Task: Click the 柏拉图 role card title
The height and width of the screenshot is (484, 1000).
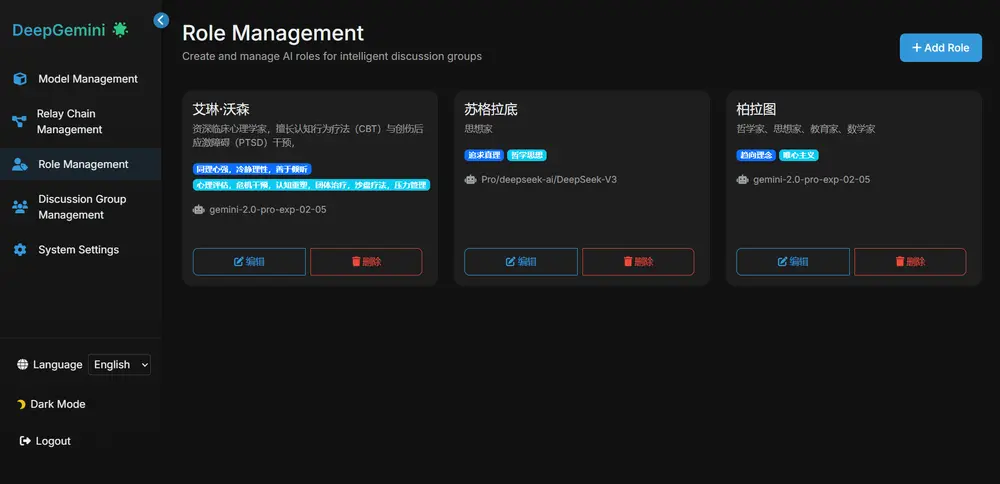Action: click(x=756, y=109)
